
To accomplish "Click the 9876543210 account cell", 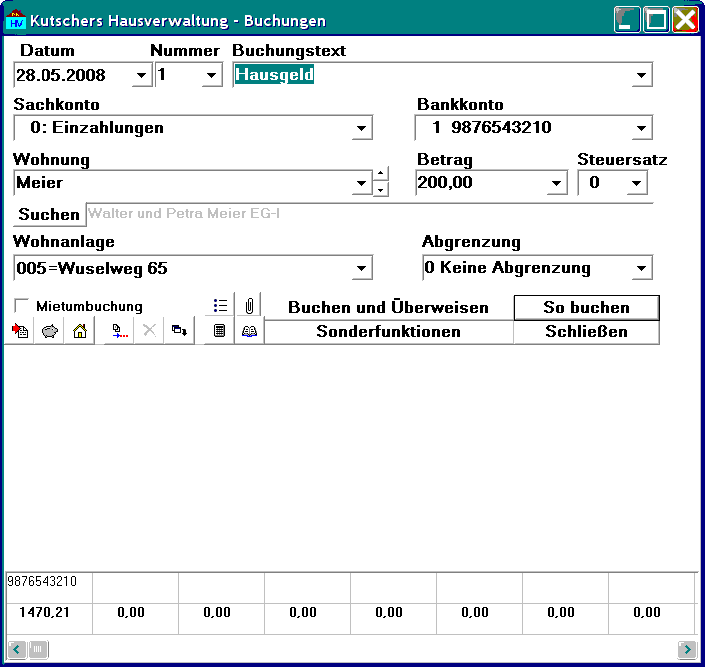I will 49,588.
